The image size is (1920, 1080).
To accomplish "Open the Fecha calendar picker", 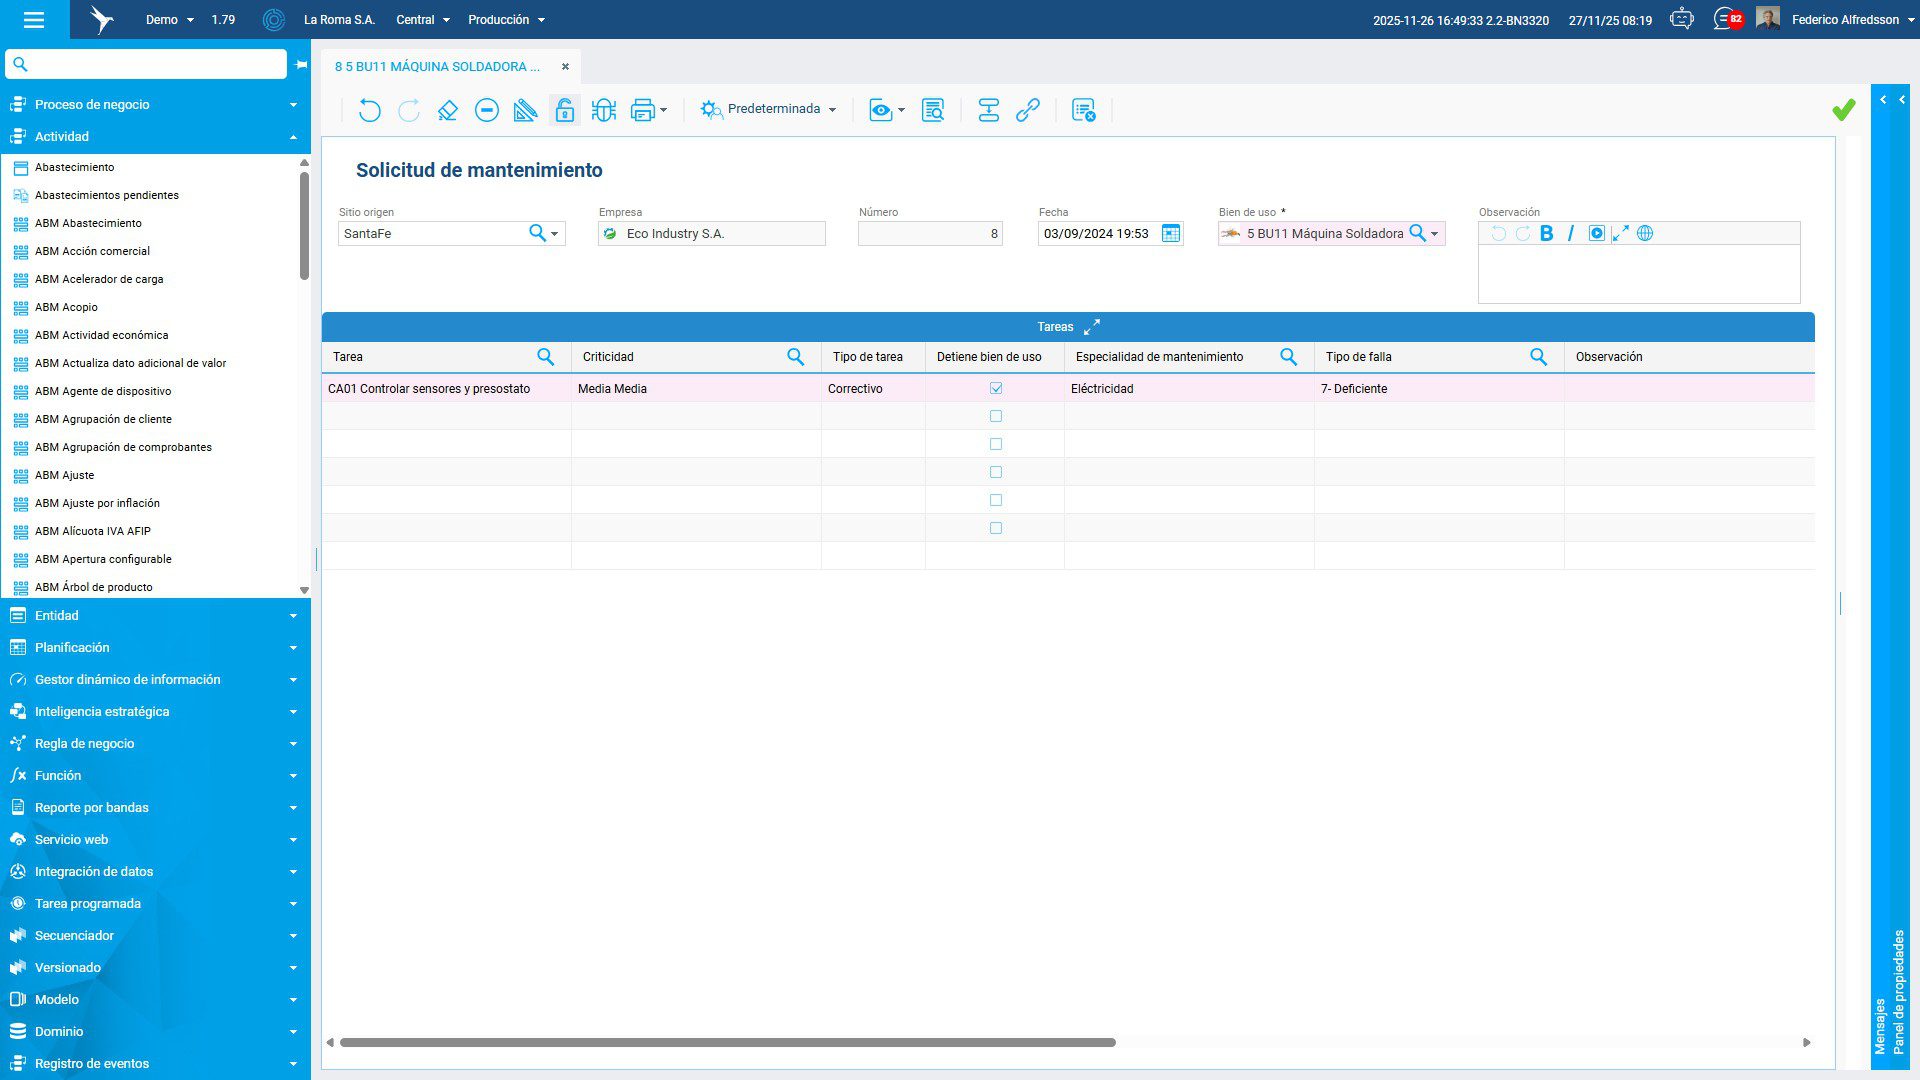I will (x=1171, y=234).
